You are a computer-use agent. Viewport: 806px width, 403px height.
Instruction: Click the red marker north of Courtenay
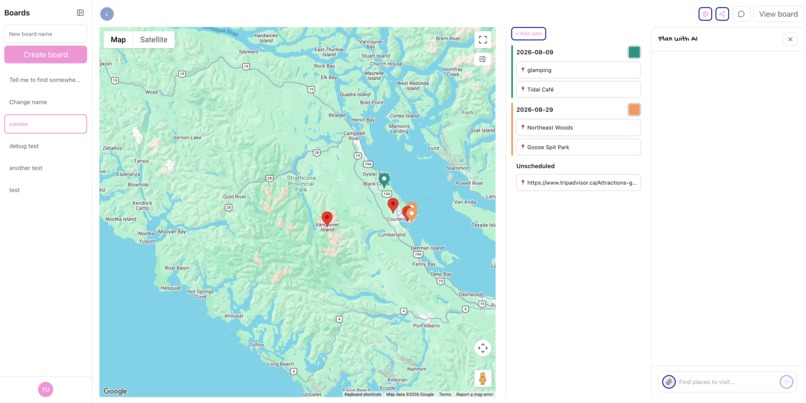pos(393,205)
